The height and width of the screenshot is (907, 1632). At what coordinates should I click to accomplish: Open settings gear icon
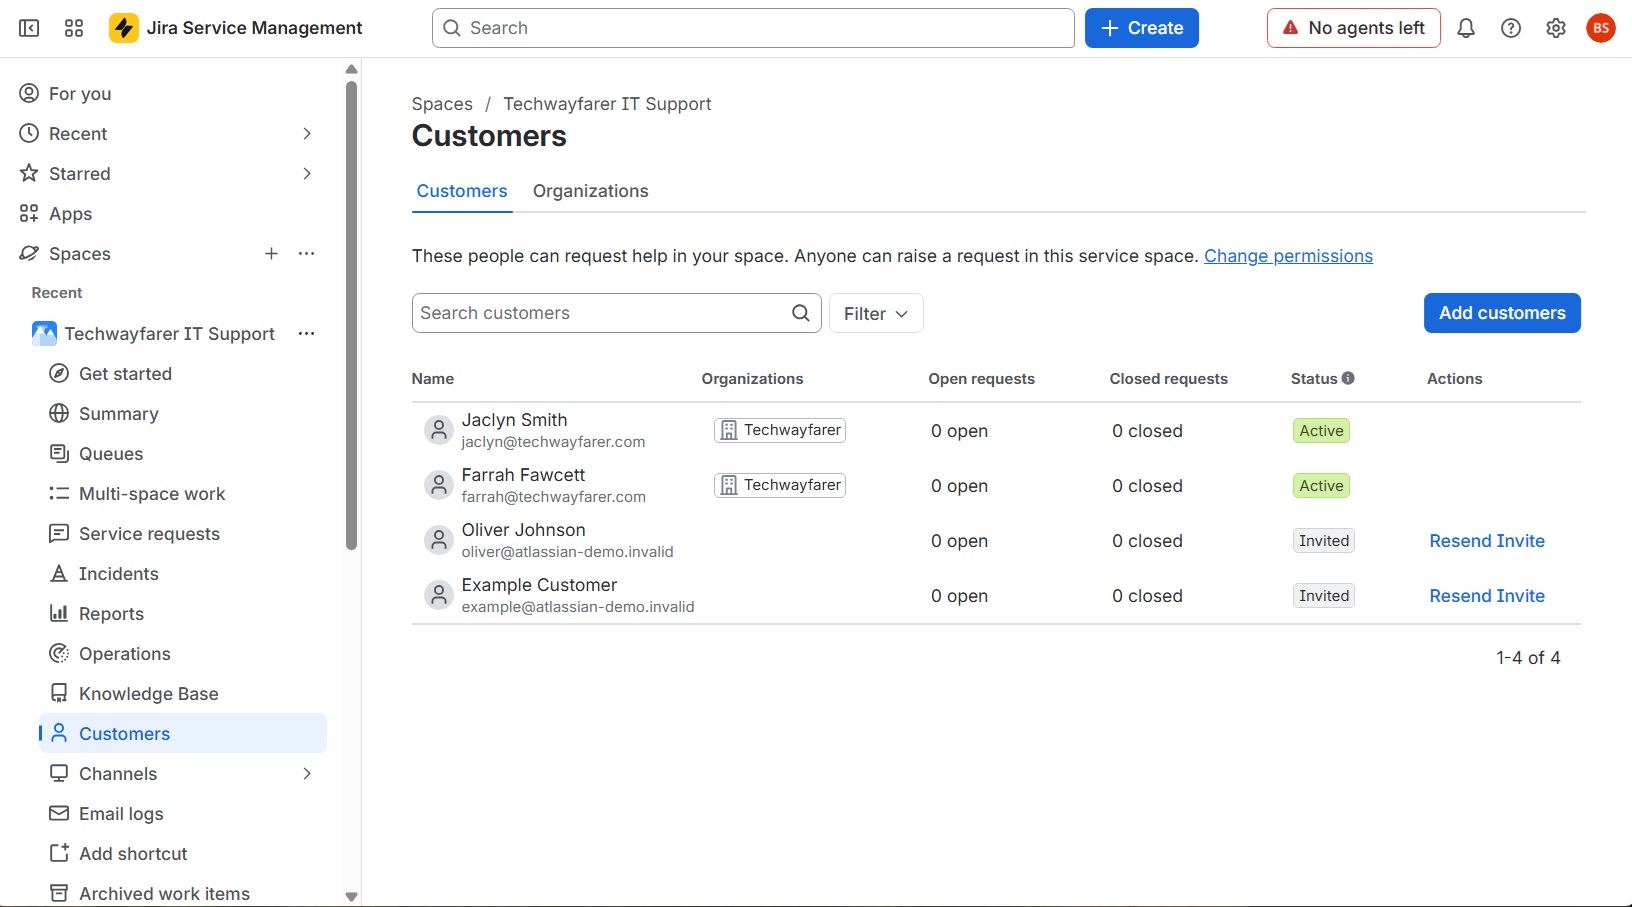point(1556,28)
